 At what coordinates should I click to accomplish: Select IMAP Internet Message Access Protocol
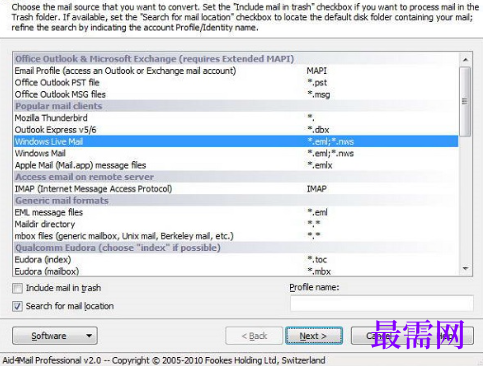coord(236,189)
